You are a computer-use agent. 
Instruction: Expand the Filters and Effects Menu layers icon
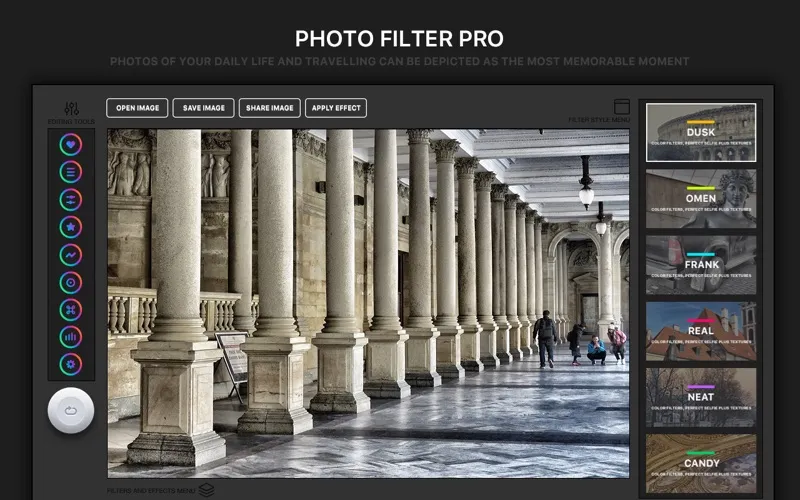click(x=206, y=490)
